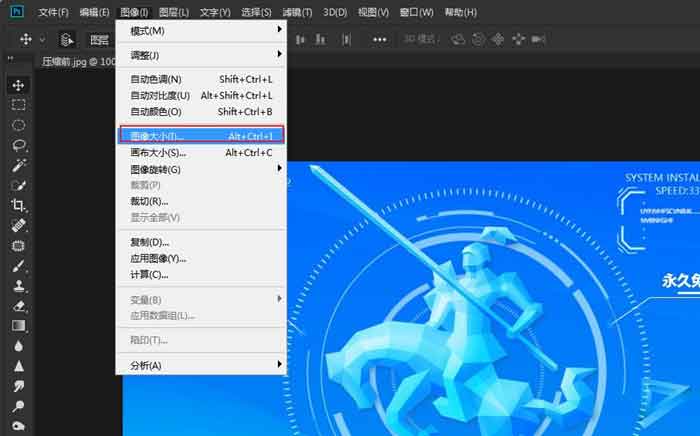Screen dimensions: 700x436
Task: Click the 3D rotate mode icon
Action: tap(458, 40)
